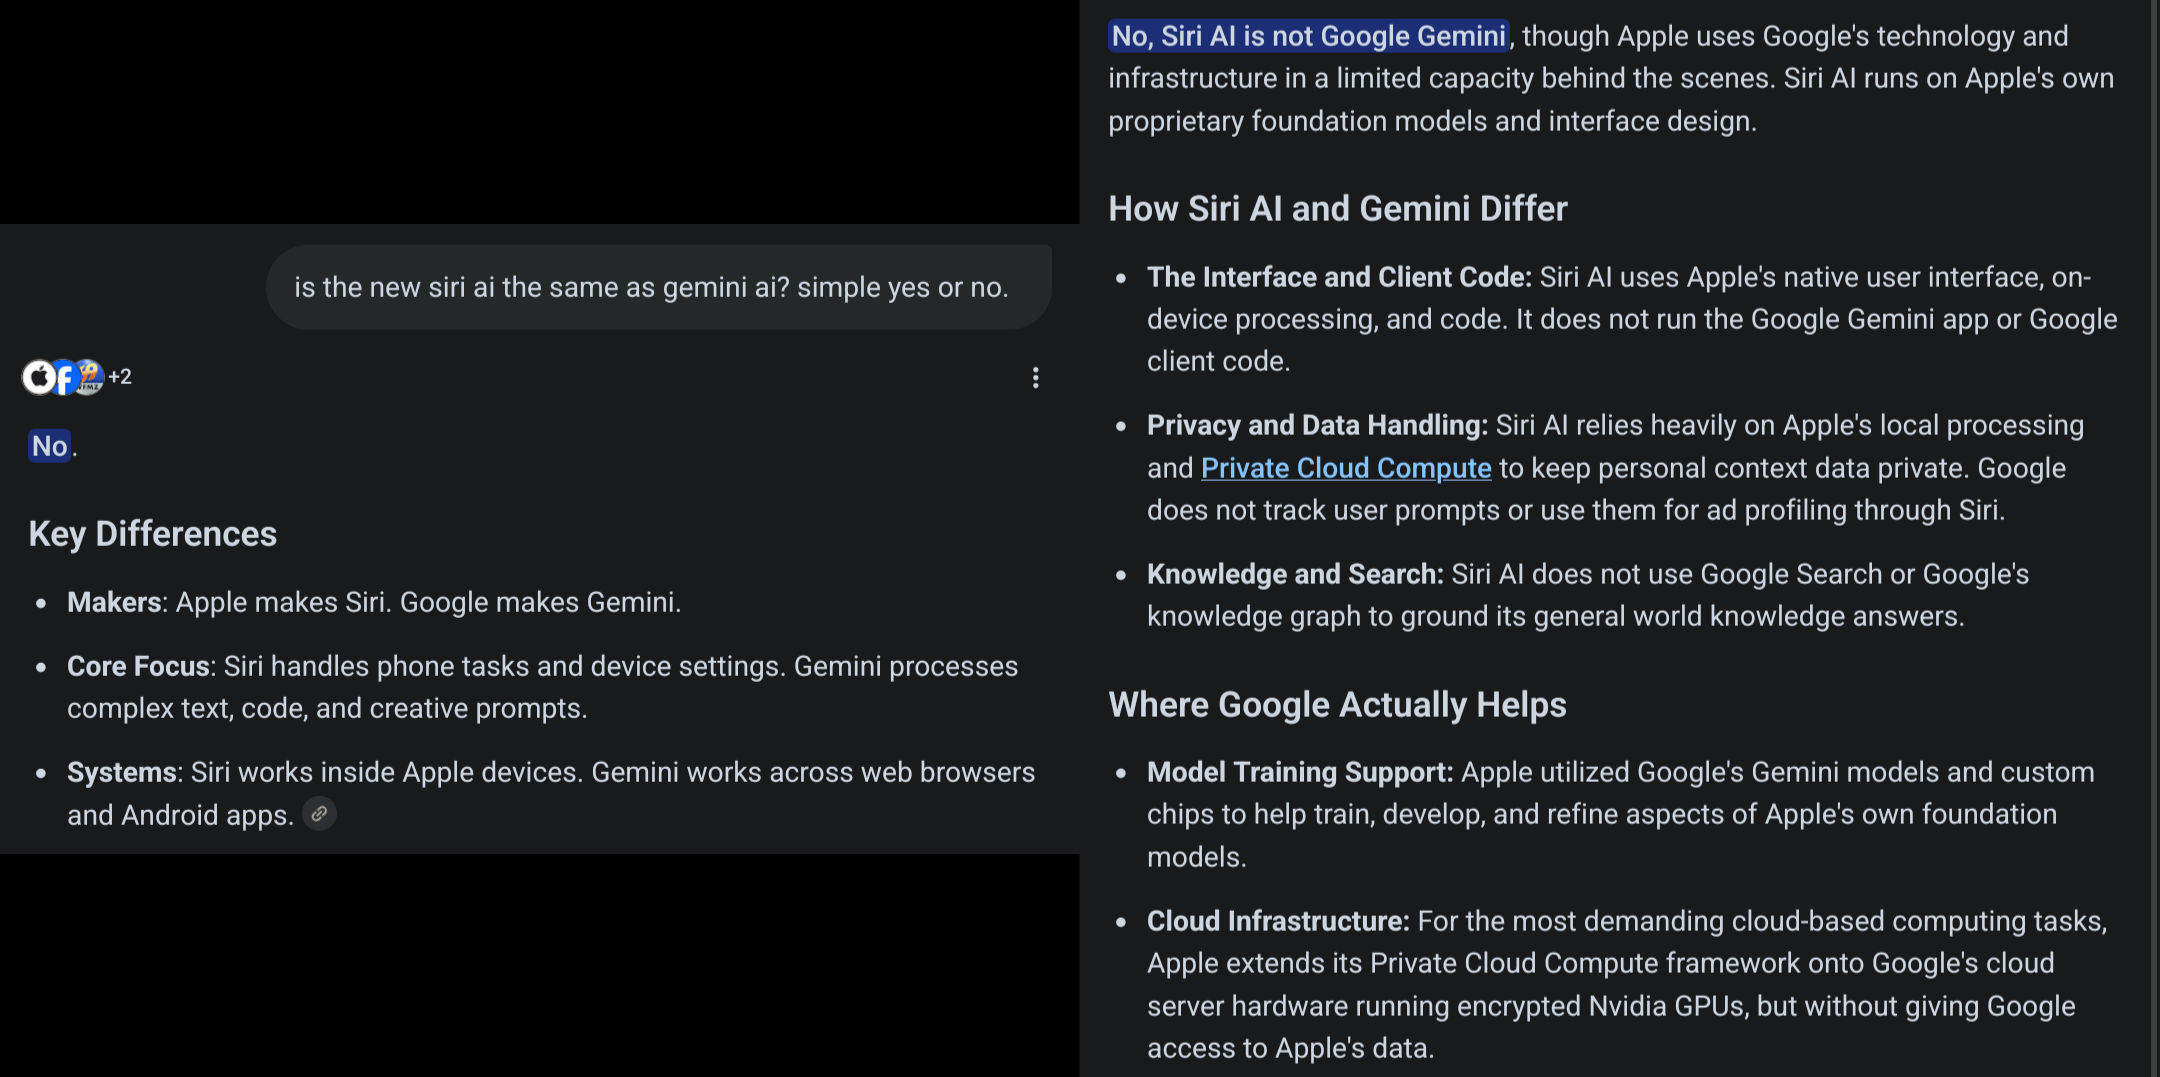Click "proprietary foundation models and interface design."
Image resolution: width=2160 pixels, height=1077 pixels.
point(1432,121)
